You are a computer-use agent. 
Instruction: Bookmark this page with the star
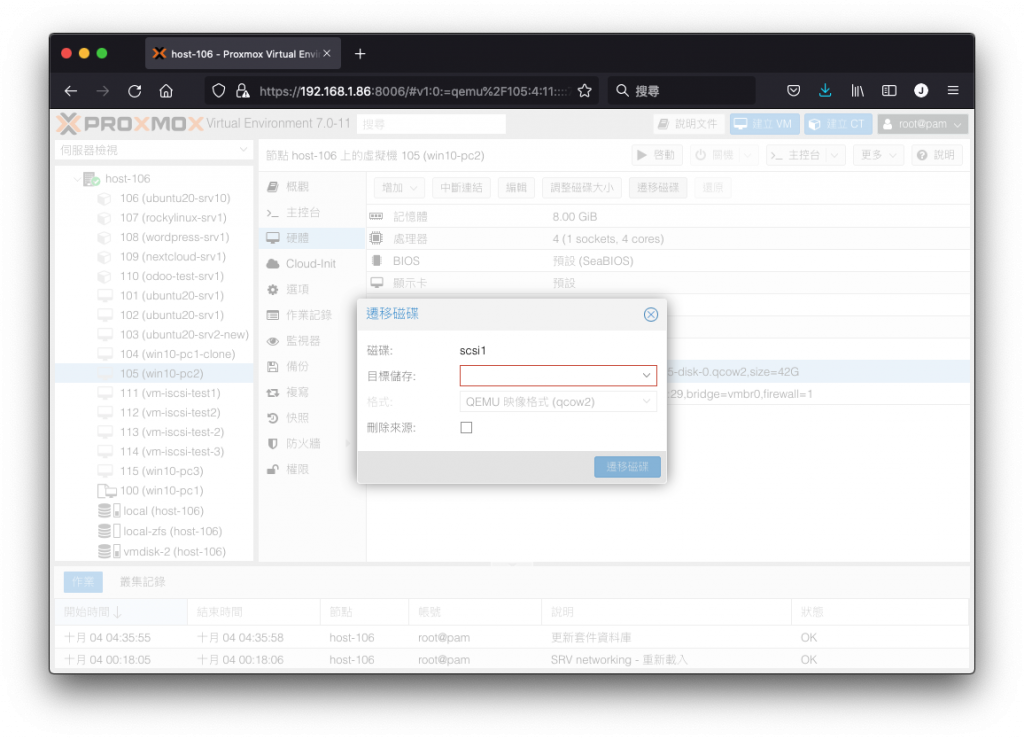584,91
